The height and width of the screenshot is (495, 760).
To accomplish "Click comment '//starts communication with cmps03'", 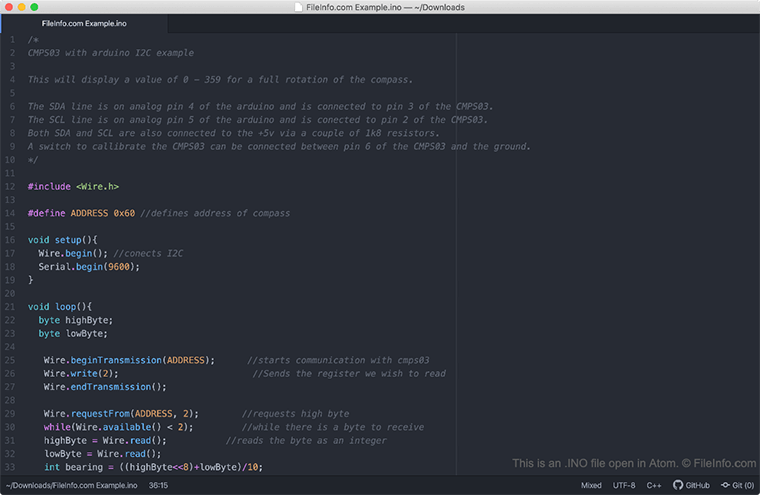I will (338, 360).
